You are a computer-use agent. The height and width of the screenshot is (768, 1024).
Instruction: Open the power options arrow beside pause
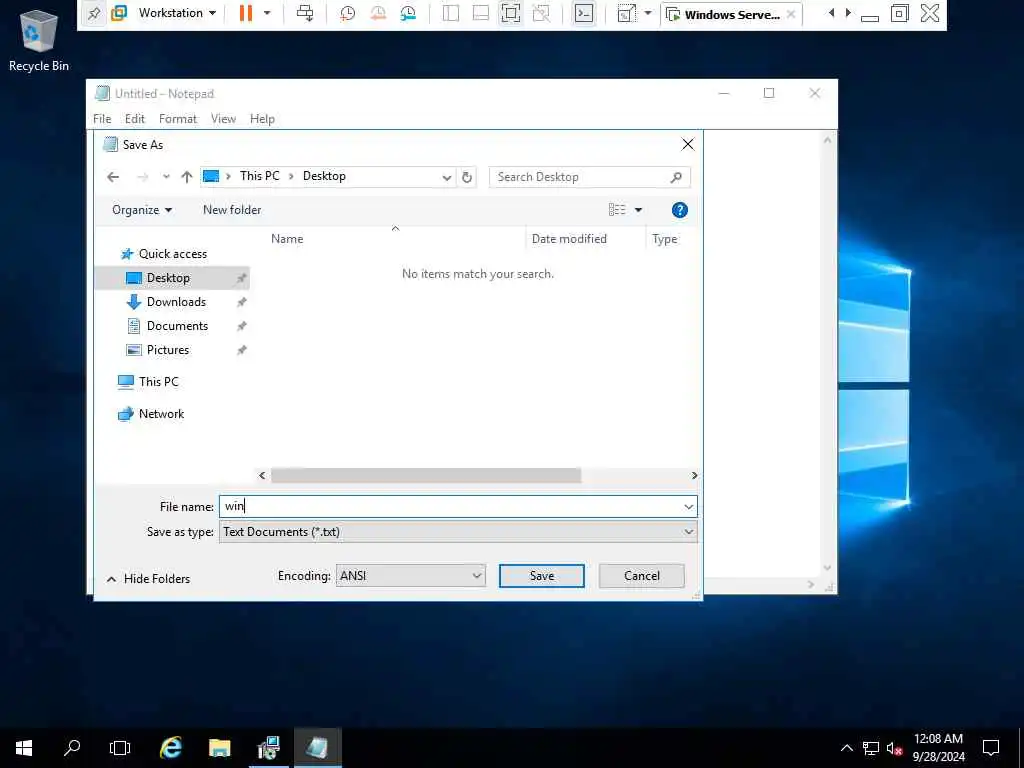tap(267, 13)
